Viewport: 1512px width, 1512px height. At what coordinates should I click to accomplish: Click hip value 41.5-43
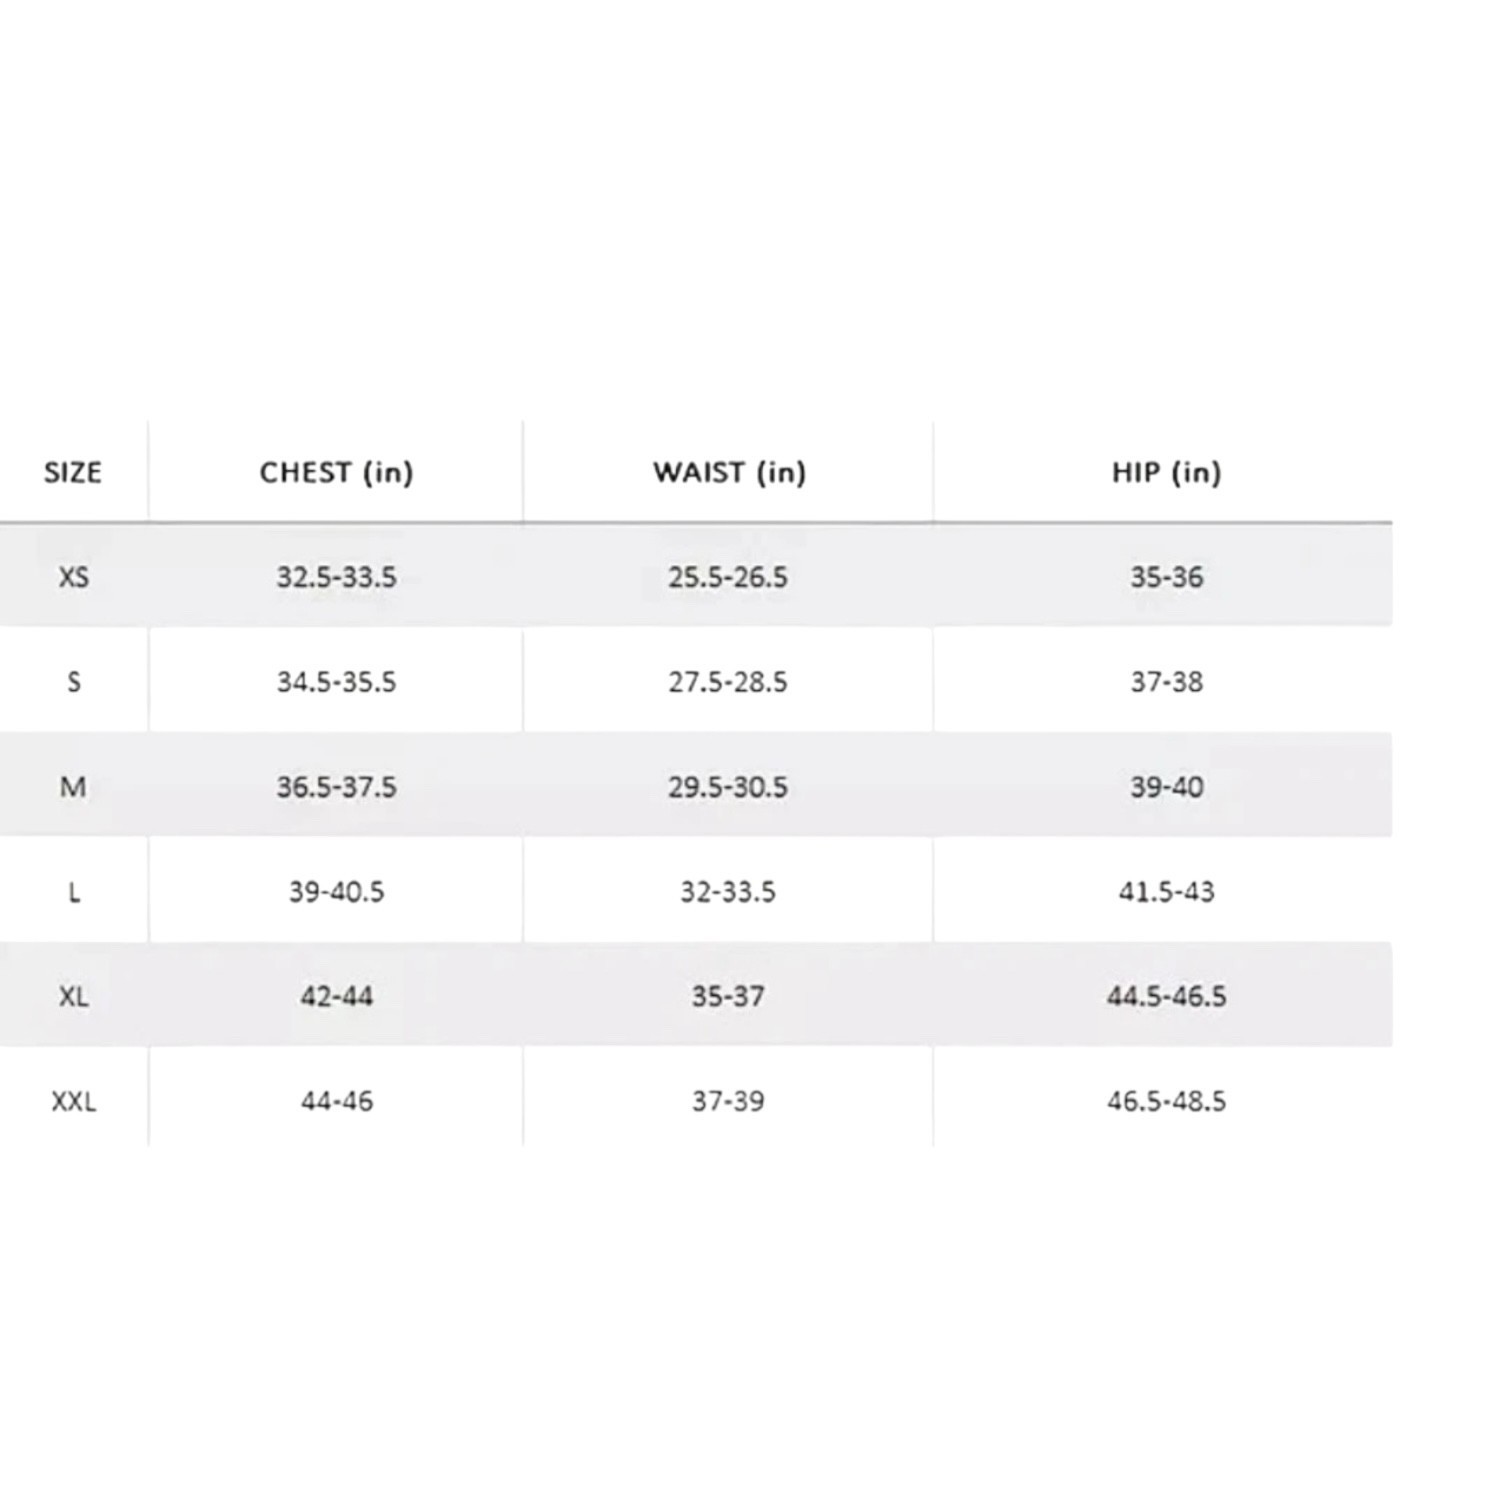pyautogui.click(x=1166, y=892)
